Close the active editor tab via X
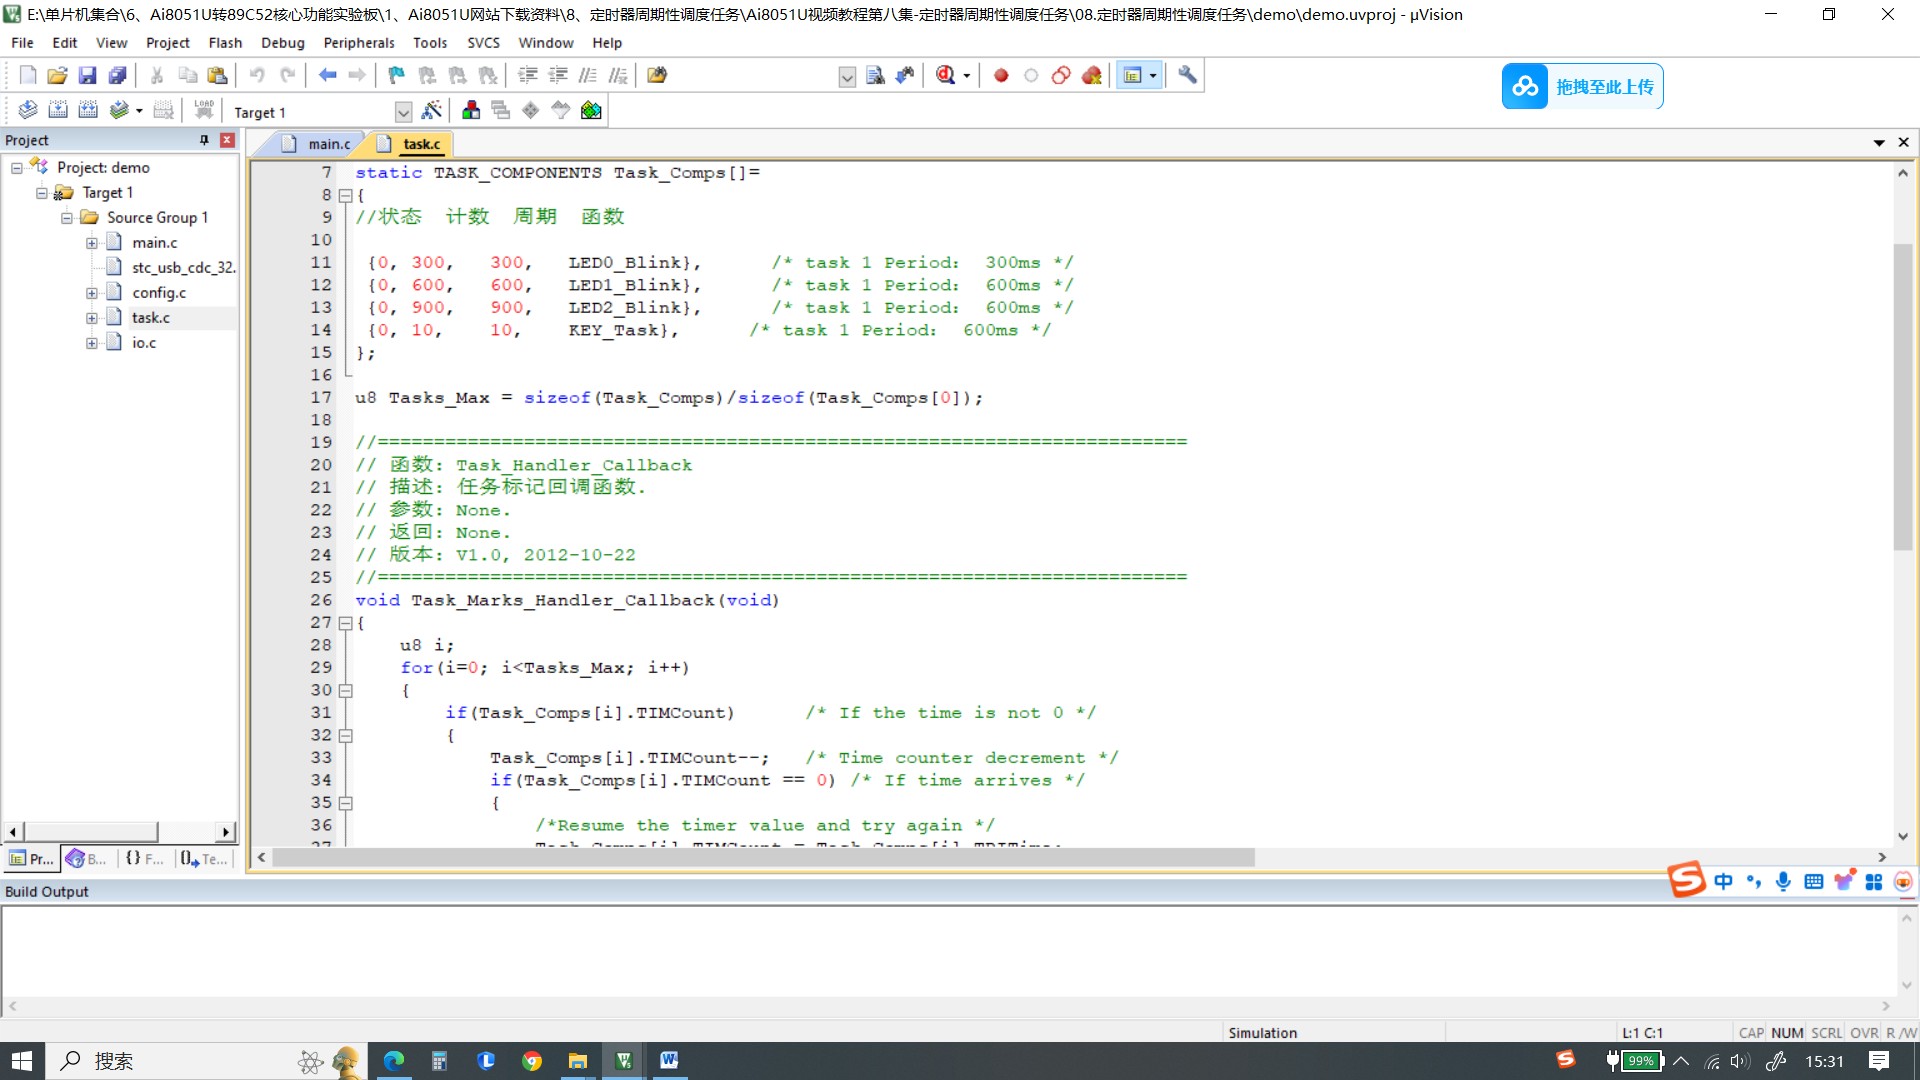 (x=1904, y=143)
